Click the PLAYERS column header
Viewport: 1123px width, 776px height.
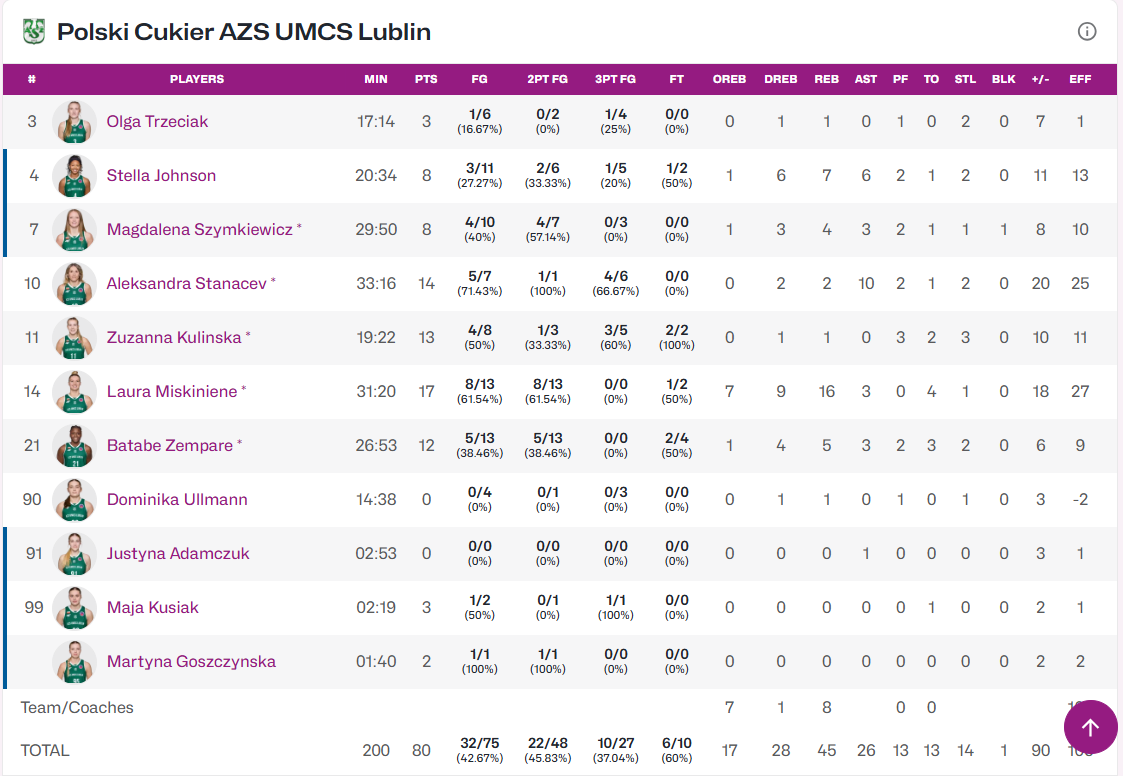[x=197, y=79]
